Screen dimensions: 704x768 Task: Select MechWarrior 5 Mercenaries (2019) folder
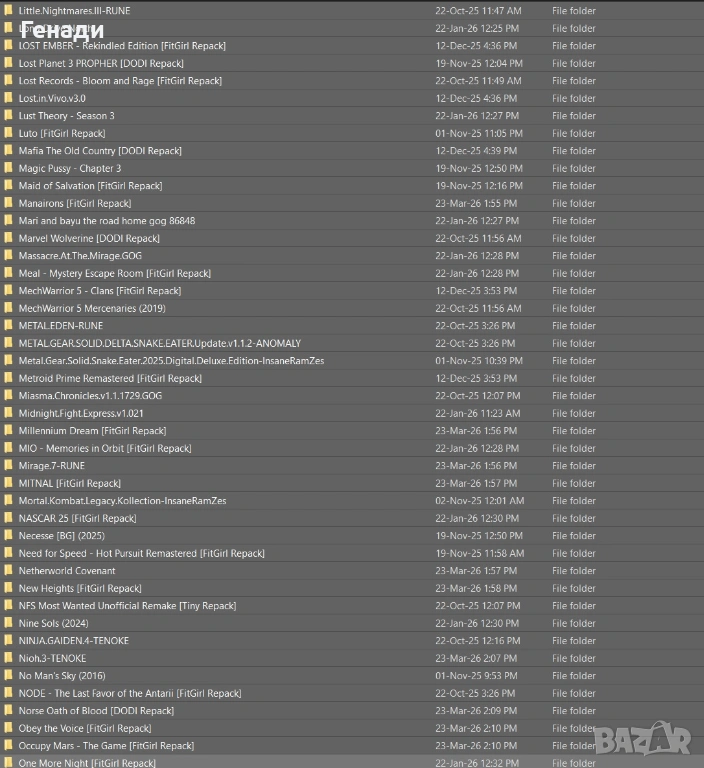point(352,308)
